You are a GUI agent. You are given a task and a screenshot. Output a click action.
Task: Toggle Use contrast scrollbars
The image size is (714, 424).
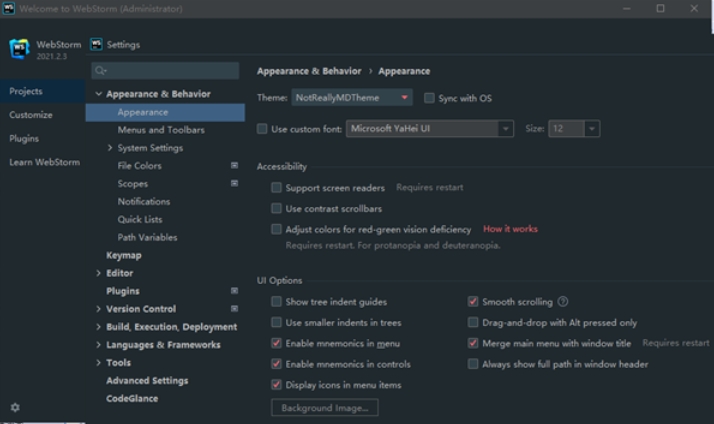pos(276,209)
